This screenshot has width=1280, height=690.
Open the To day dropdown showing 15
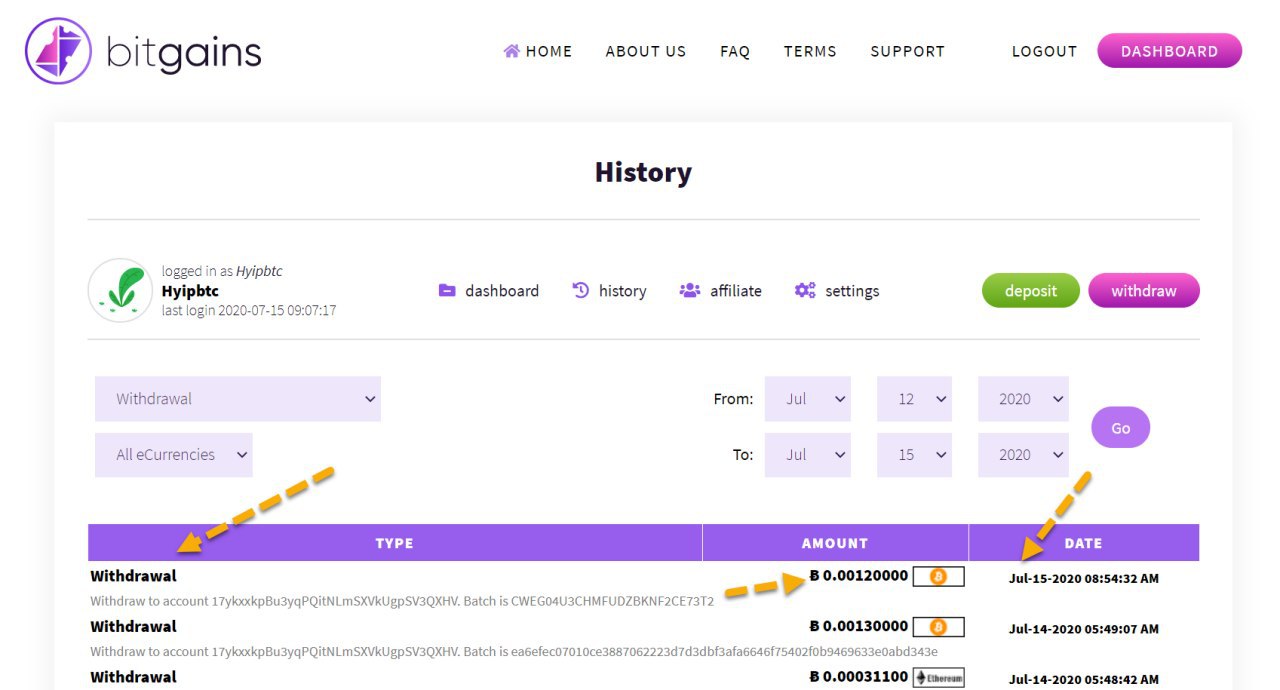[914, 454]
